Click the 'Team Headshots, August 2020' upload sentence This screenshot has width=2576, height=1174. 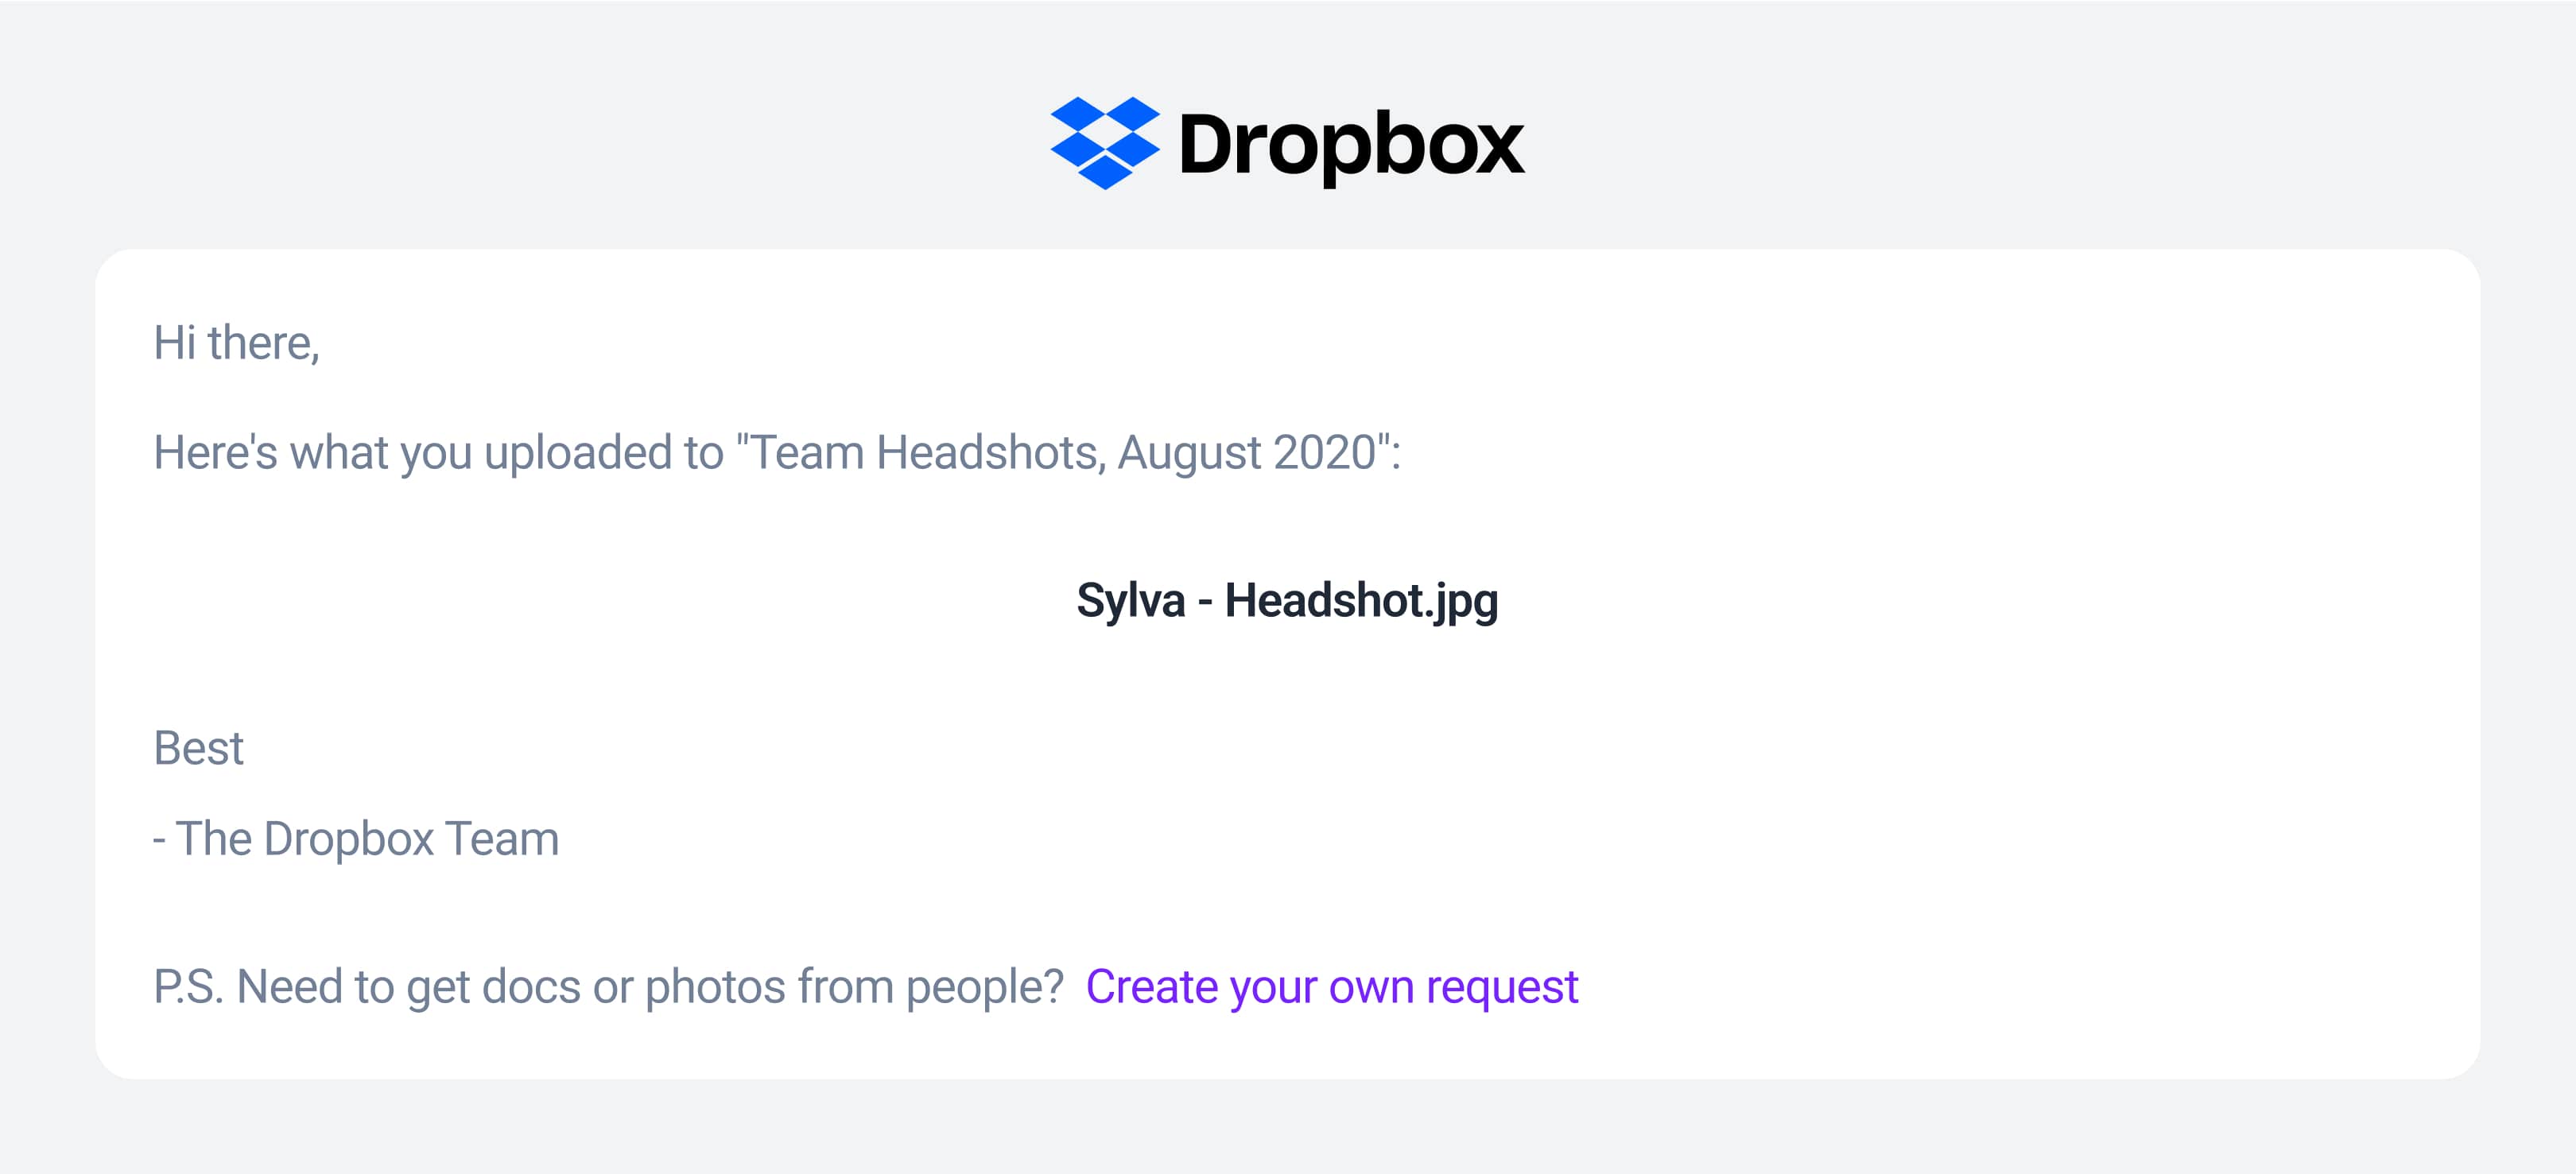tap(777, 453)
